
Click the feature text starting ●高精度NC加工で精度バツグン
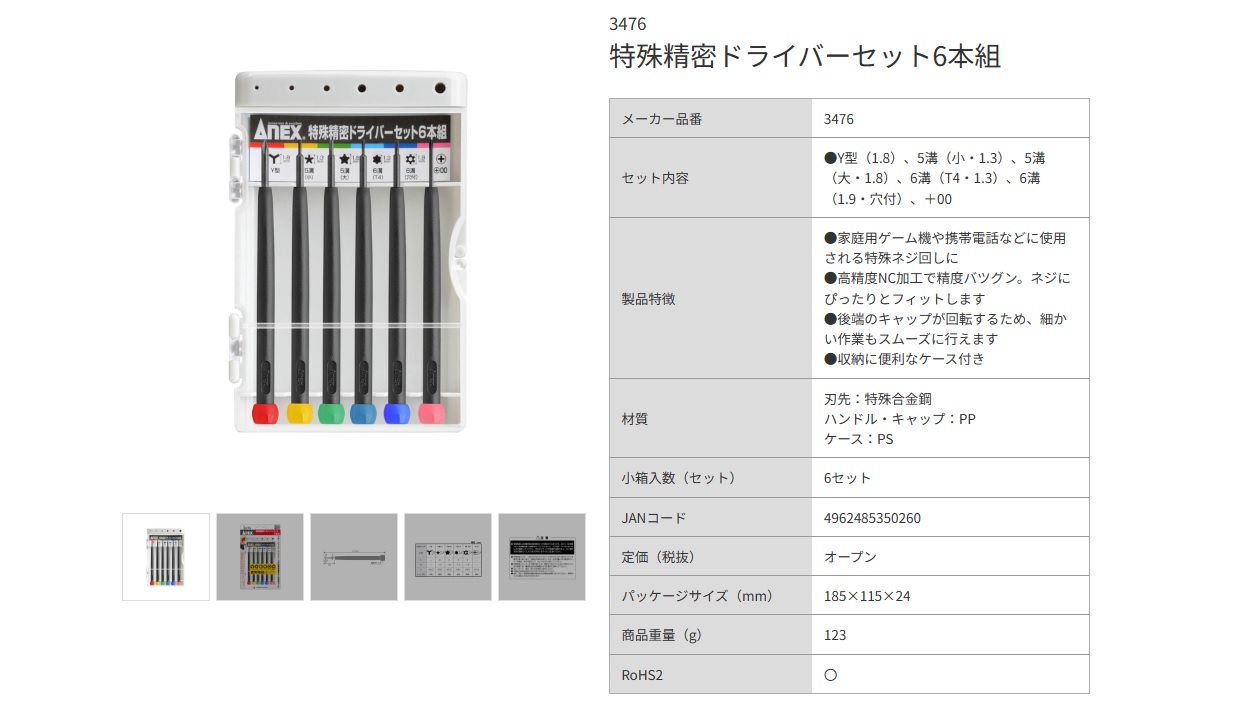947,288
